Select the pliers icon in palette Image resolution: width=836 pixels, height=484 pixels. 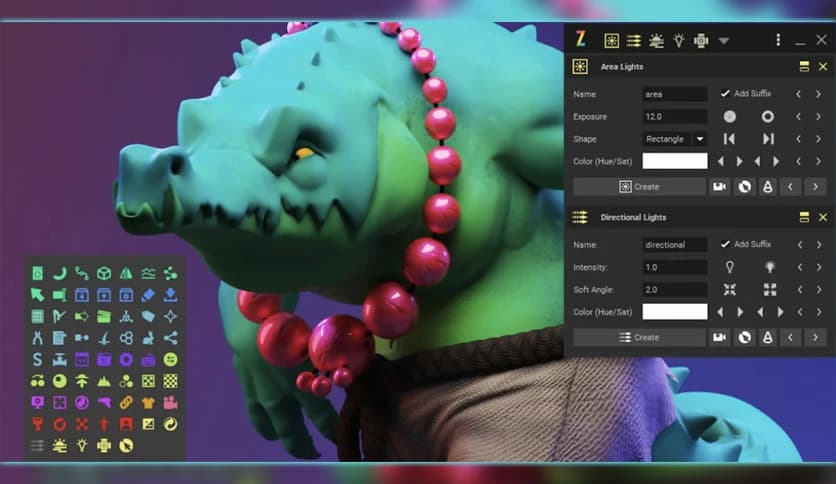click(37, 338)
